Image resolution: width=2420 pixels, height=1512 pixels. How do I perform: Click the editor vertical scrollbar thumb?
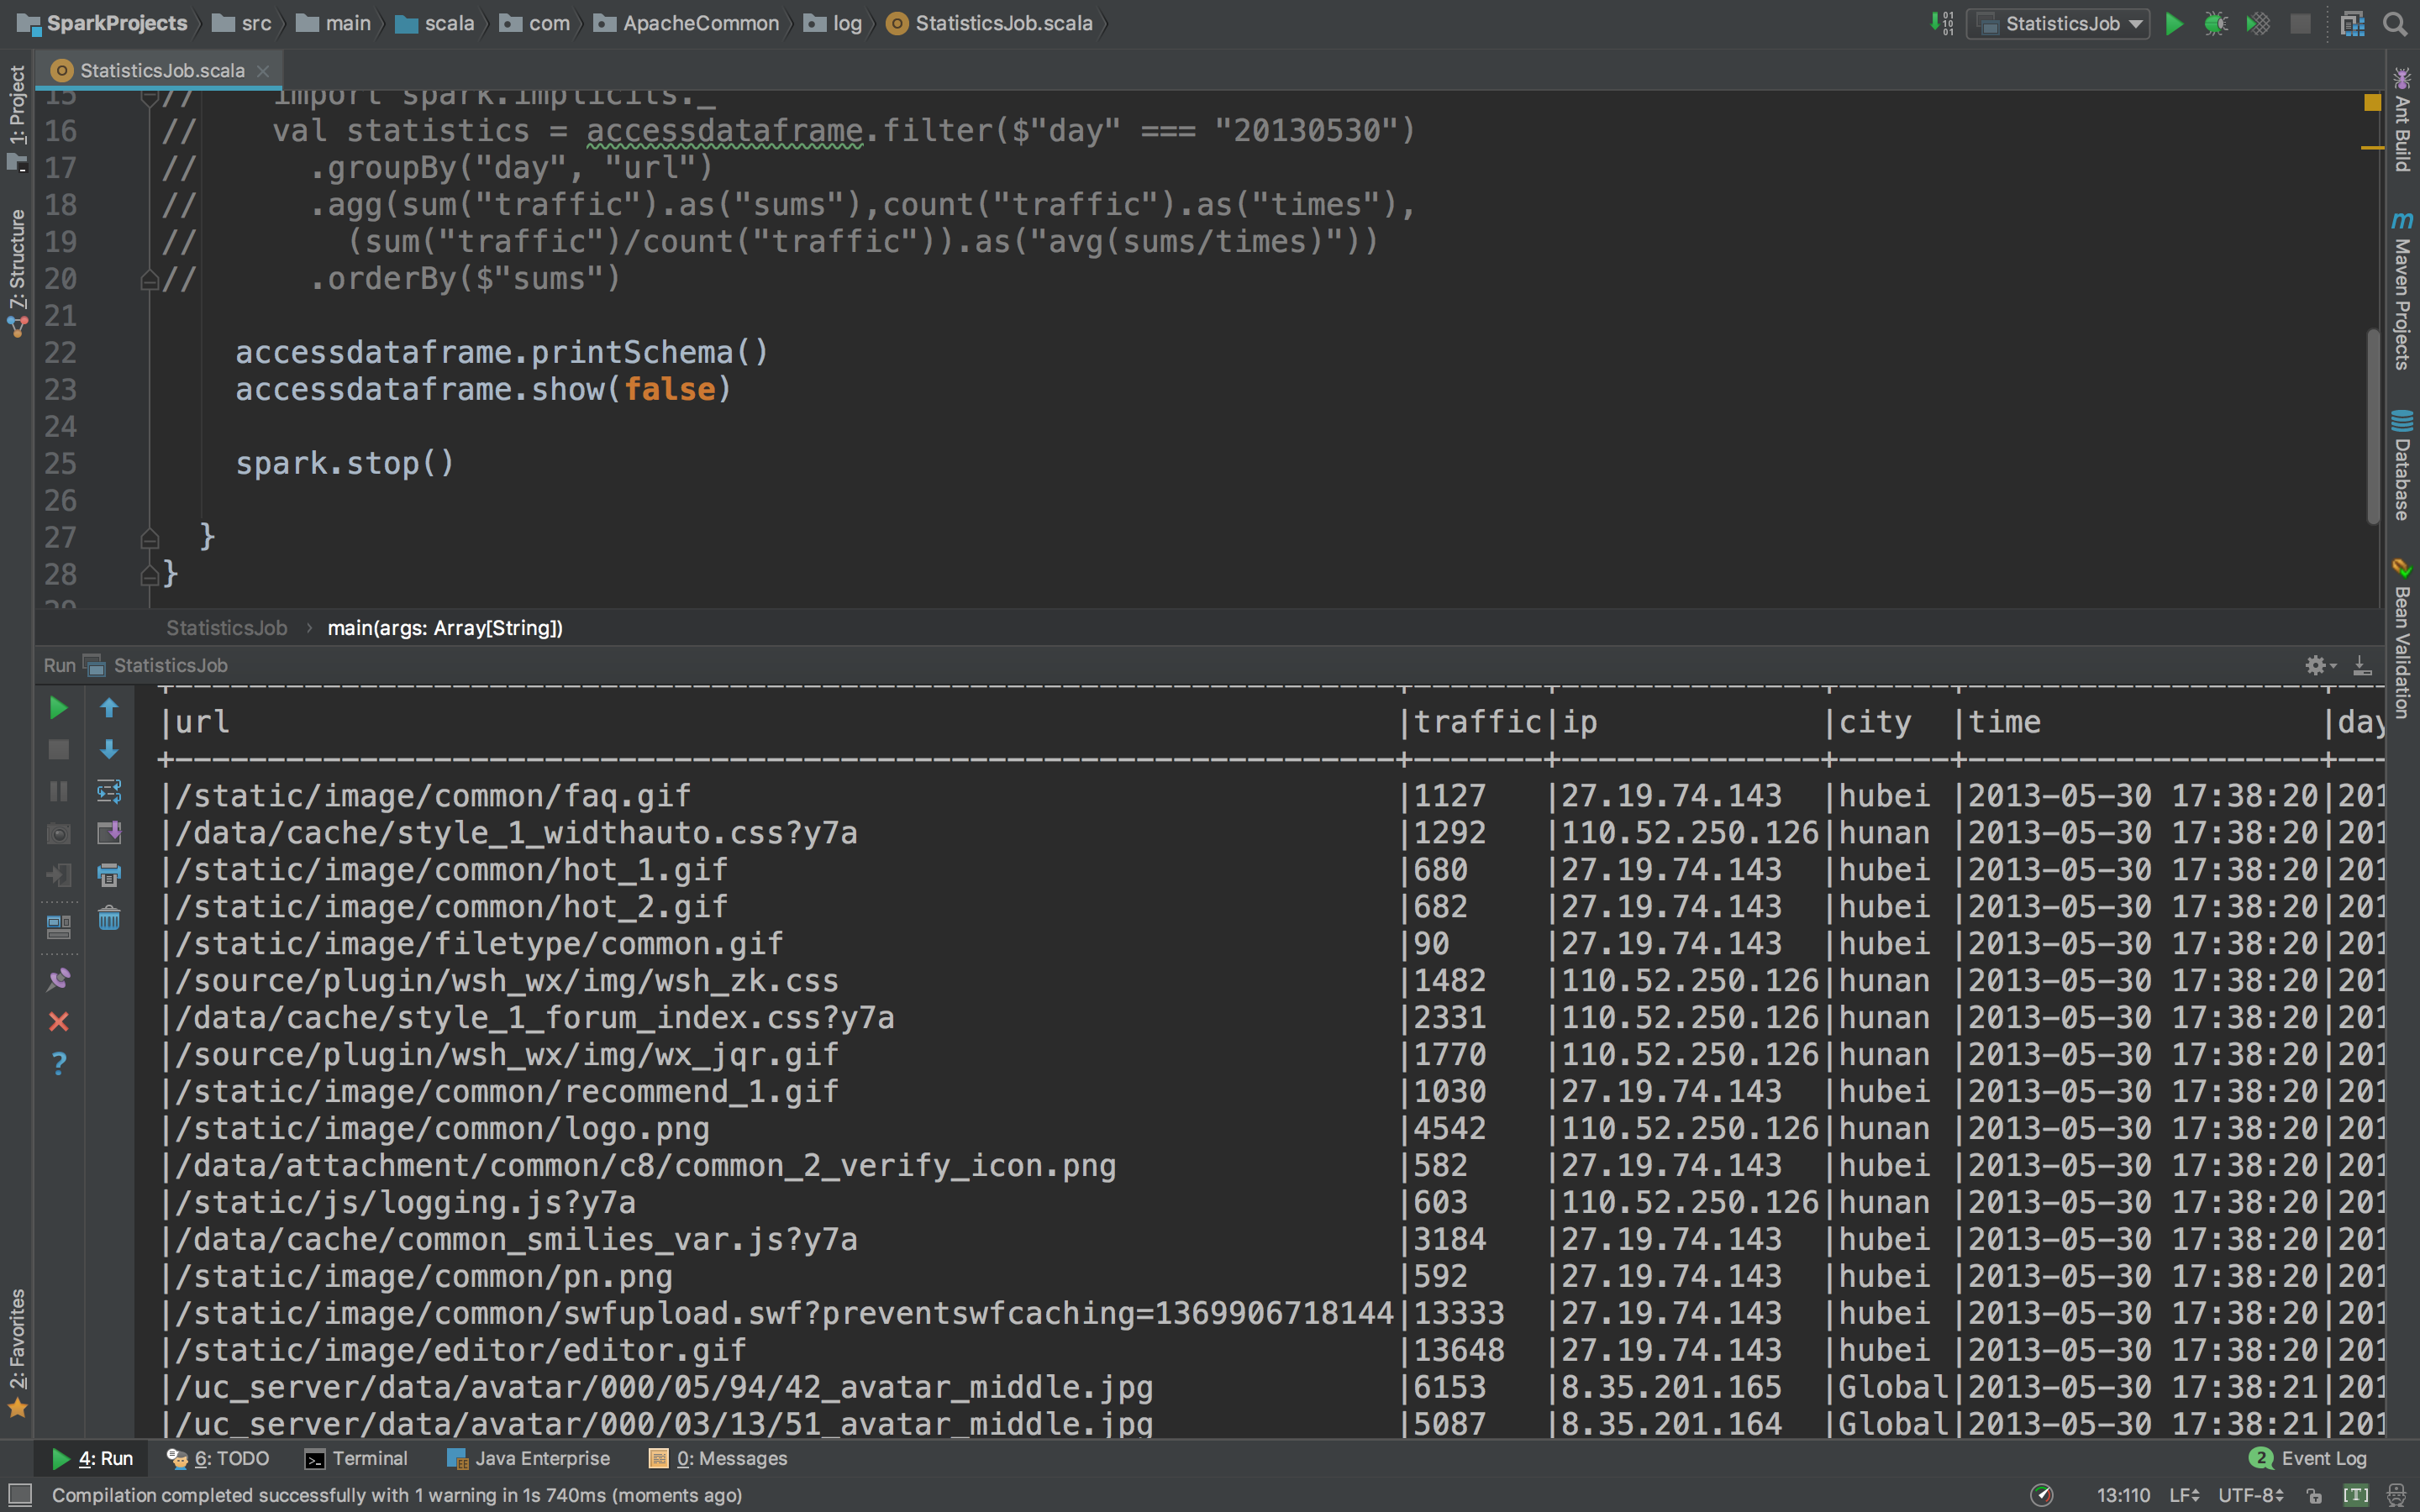(x=2373, y=425)
